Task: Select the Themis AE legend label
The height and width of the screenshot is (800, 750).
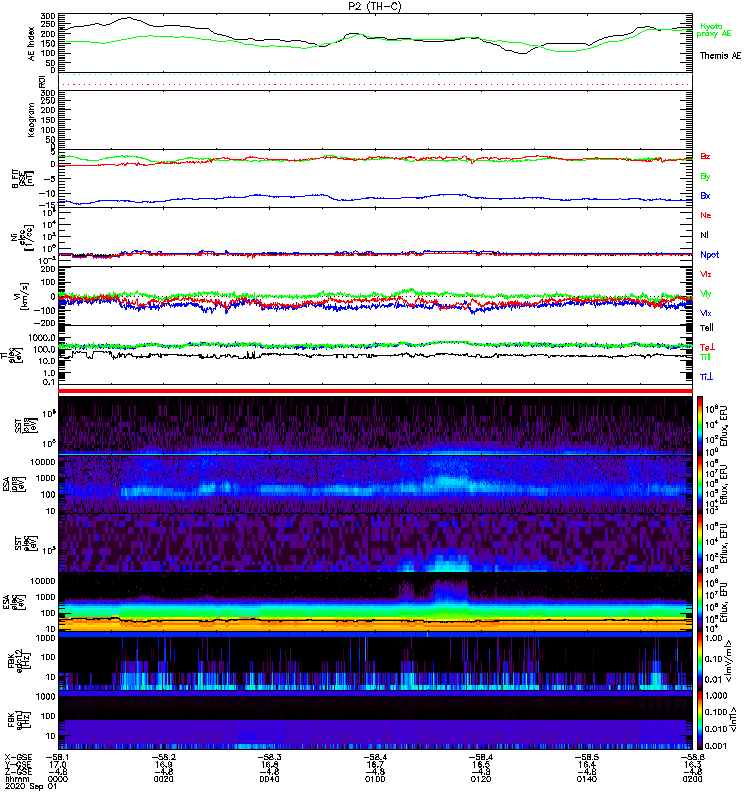Action: coord(720,56)
